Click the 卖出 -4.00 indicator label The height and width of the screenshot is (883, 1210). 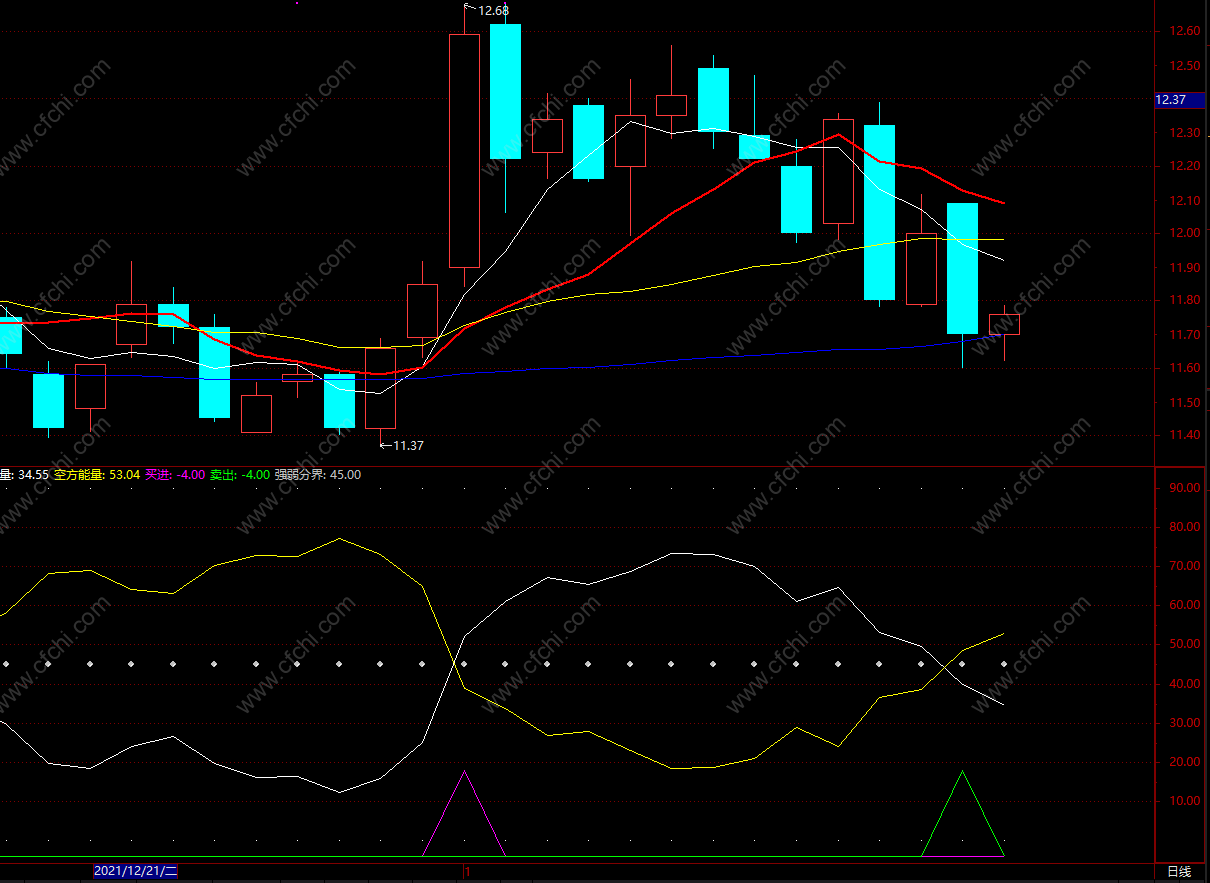click(x=239, y=475)
